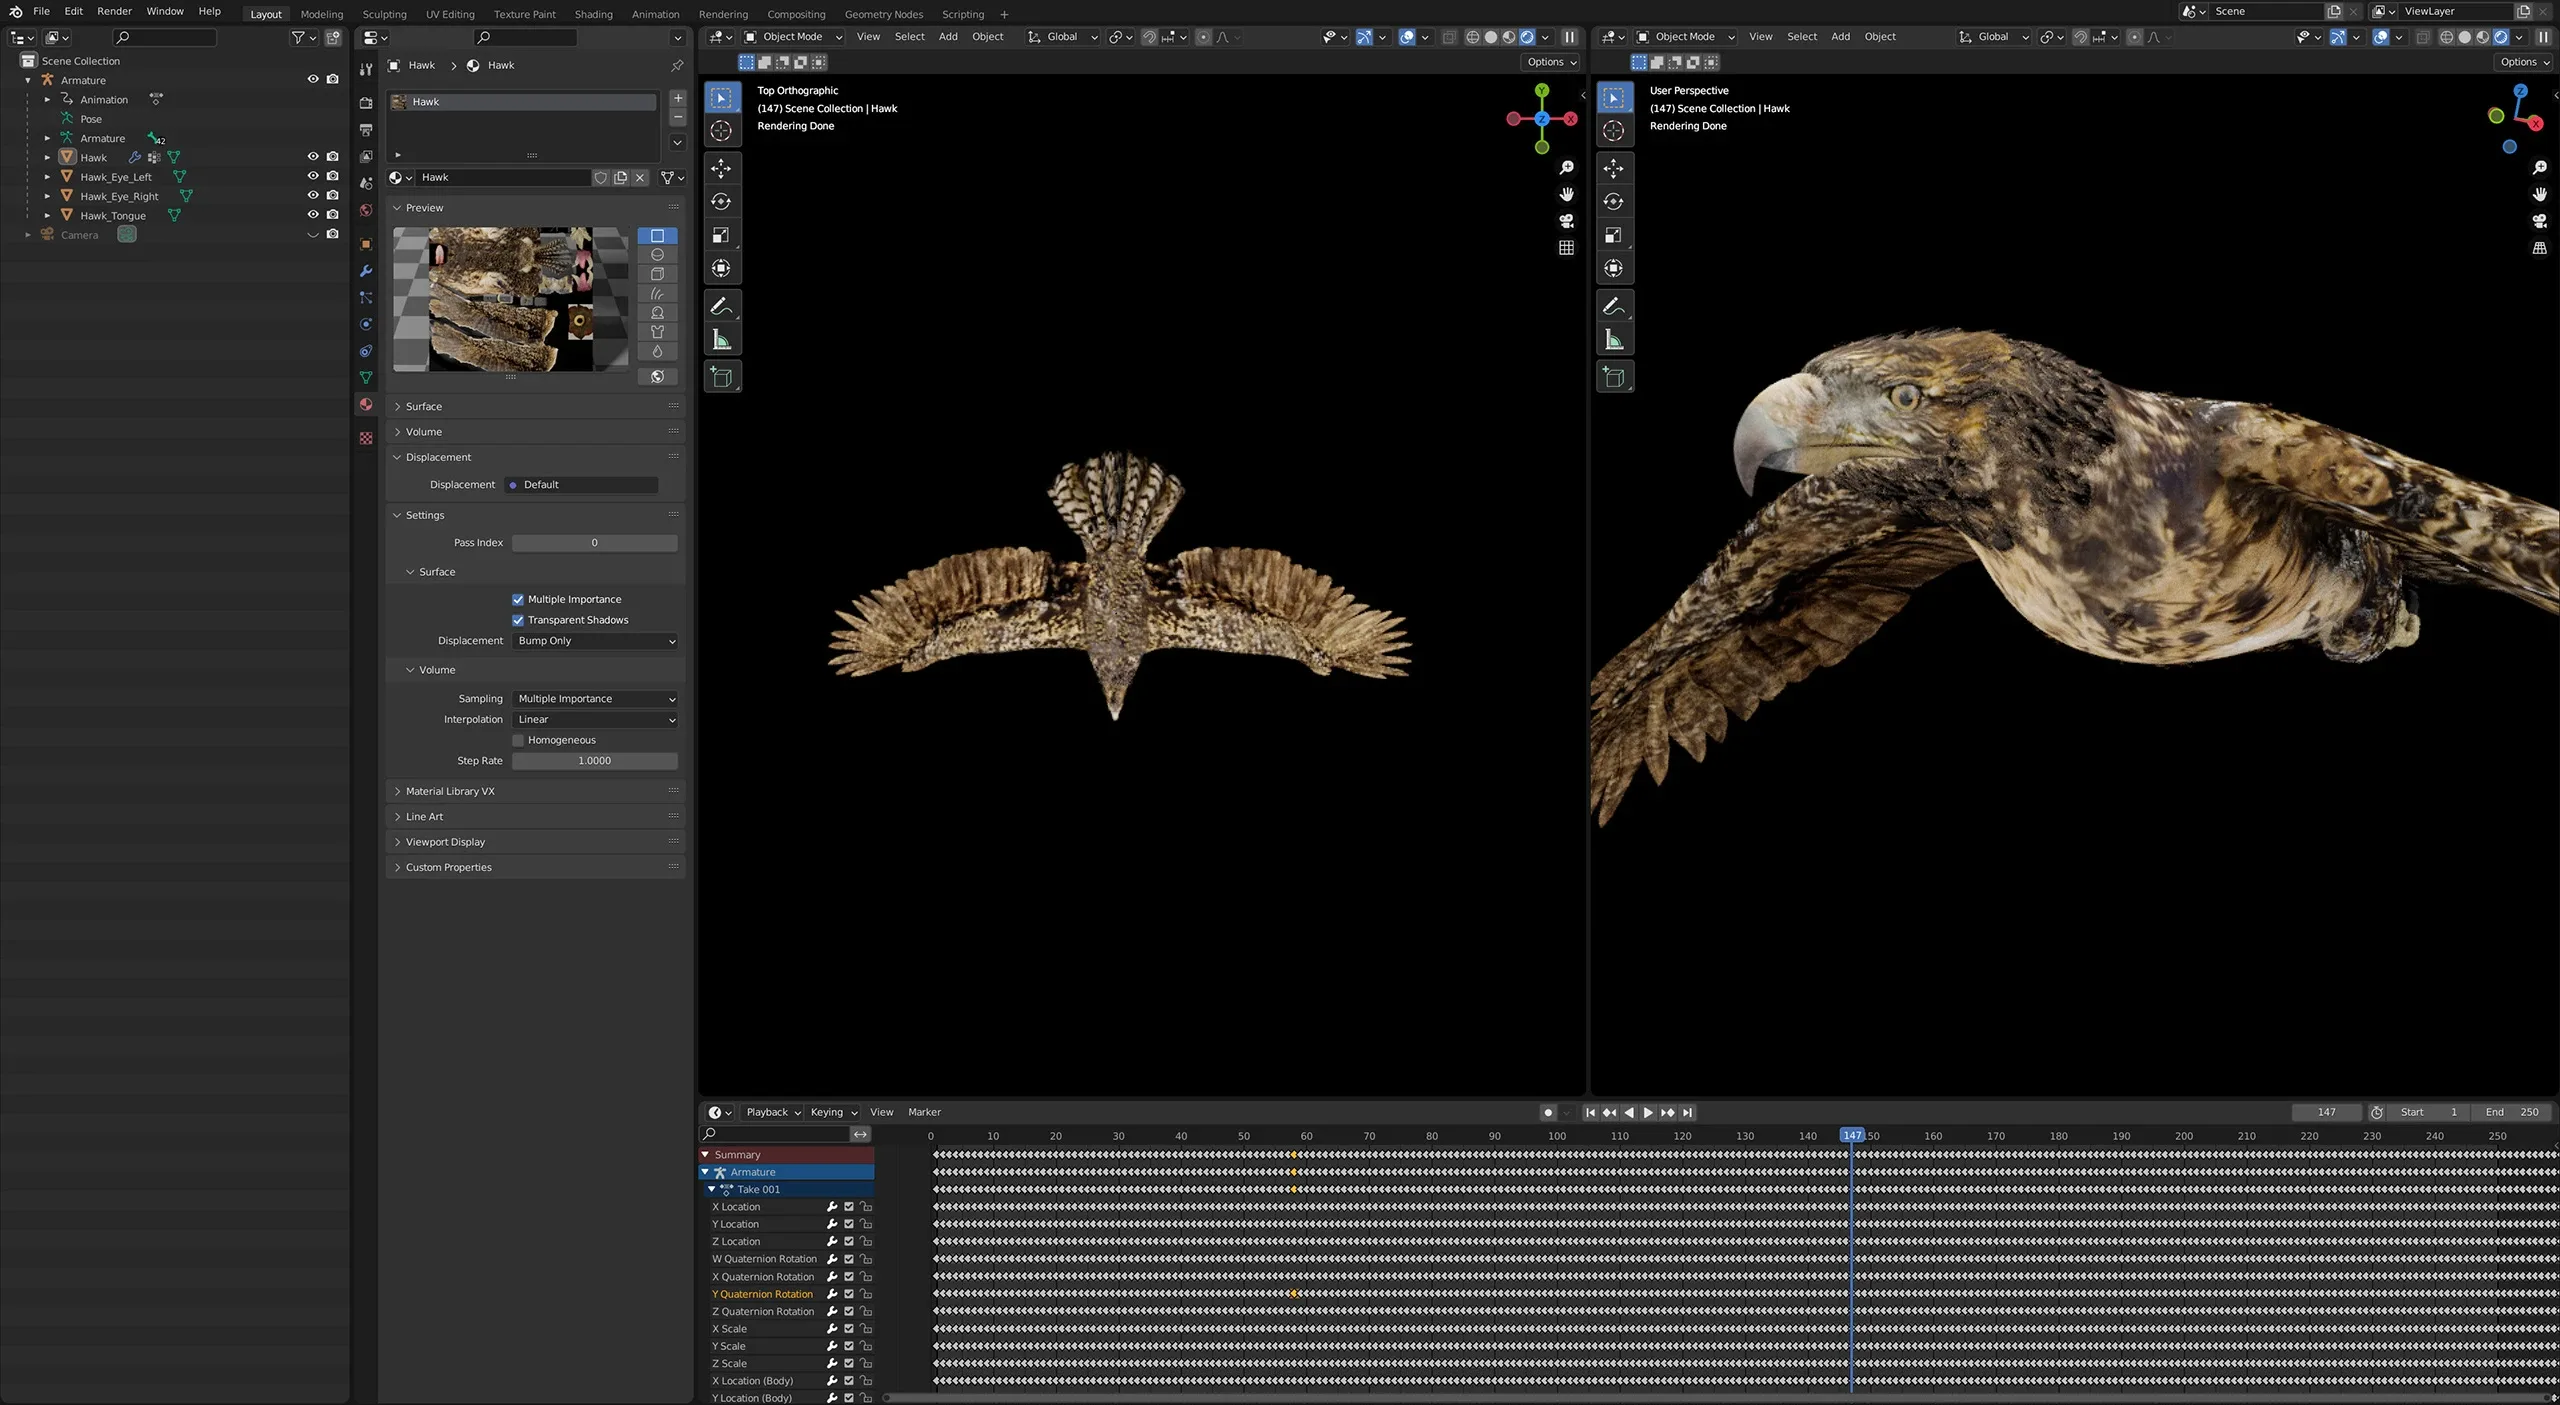Jump to the first frame in the timeline

point(1589,1112)
